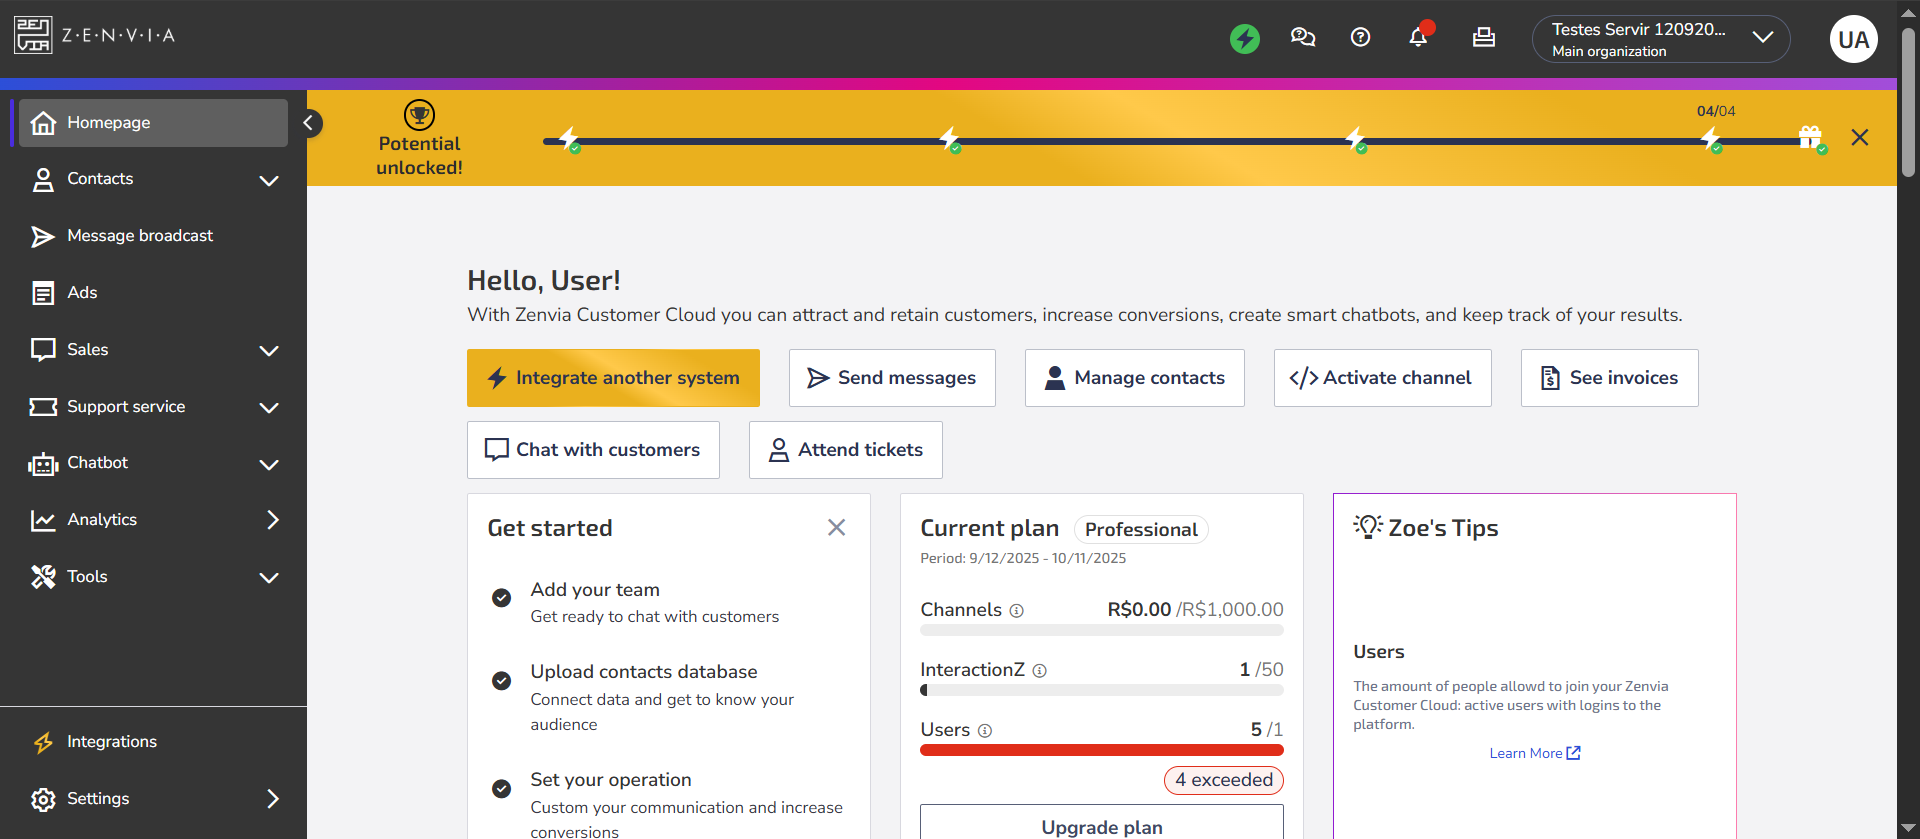
Task: Click Manage contacts button
Action: coord(1135,378)
